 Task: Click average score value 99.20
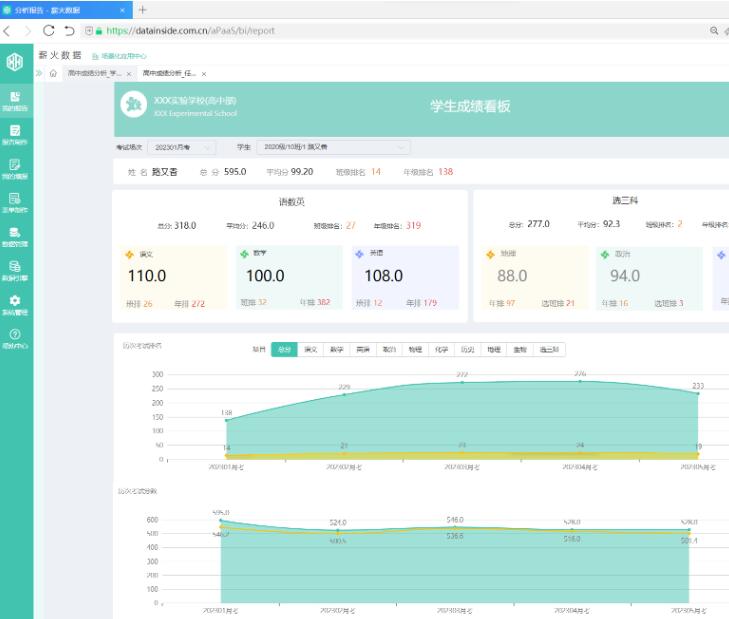302,172
